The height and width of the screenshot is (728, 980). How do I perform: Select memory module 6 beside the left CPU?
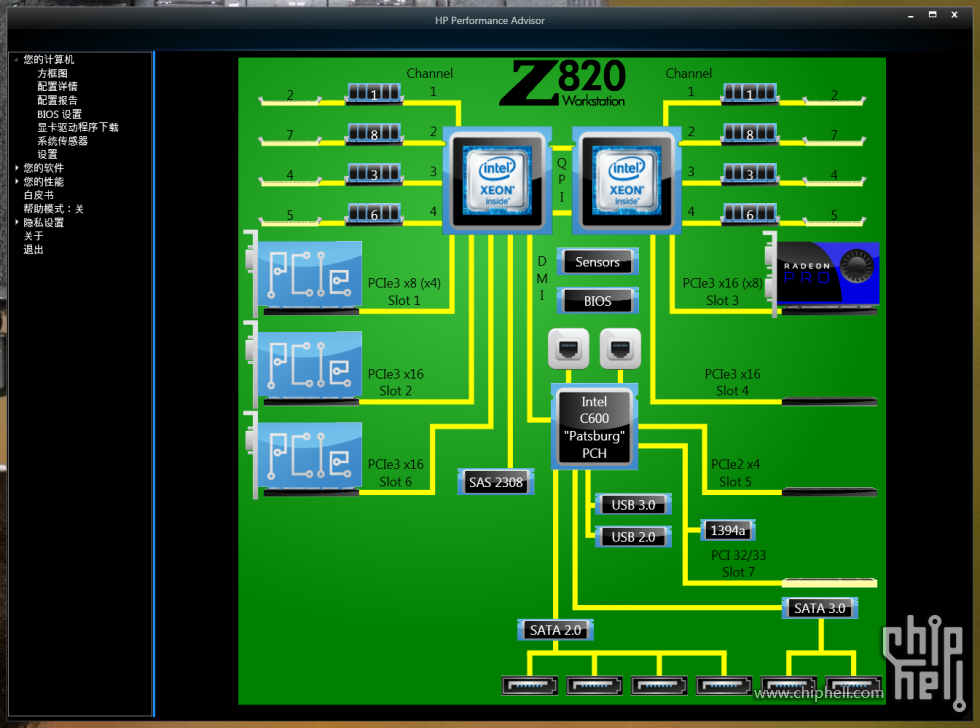tap(374, 214)
